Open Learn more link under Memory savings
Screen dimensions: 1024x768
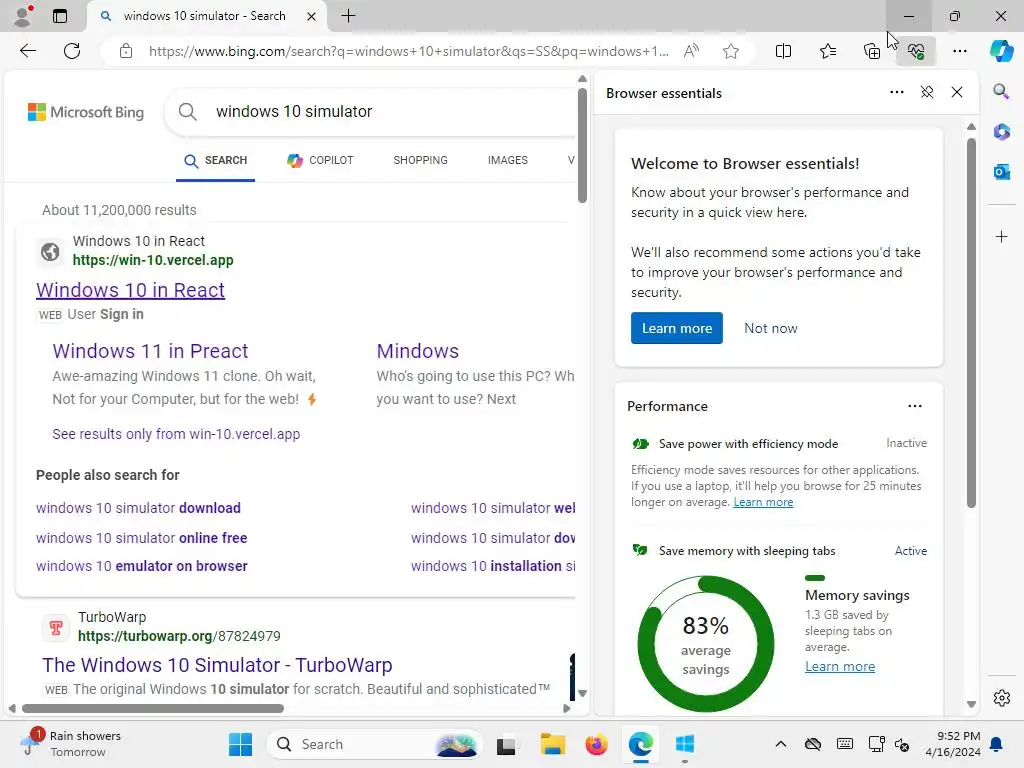tap(840, 666)
